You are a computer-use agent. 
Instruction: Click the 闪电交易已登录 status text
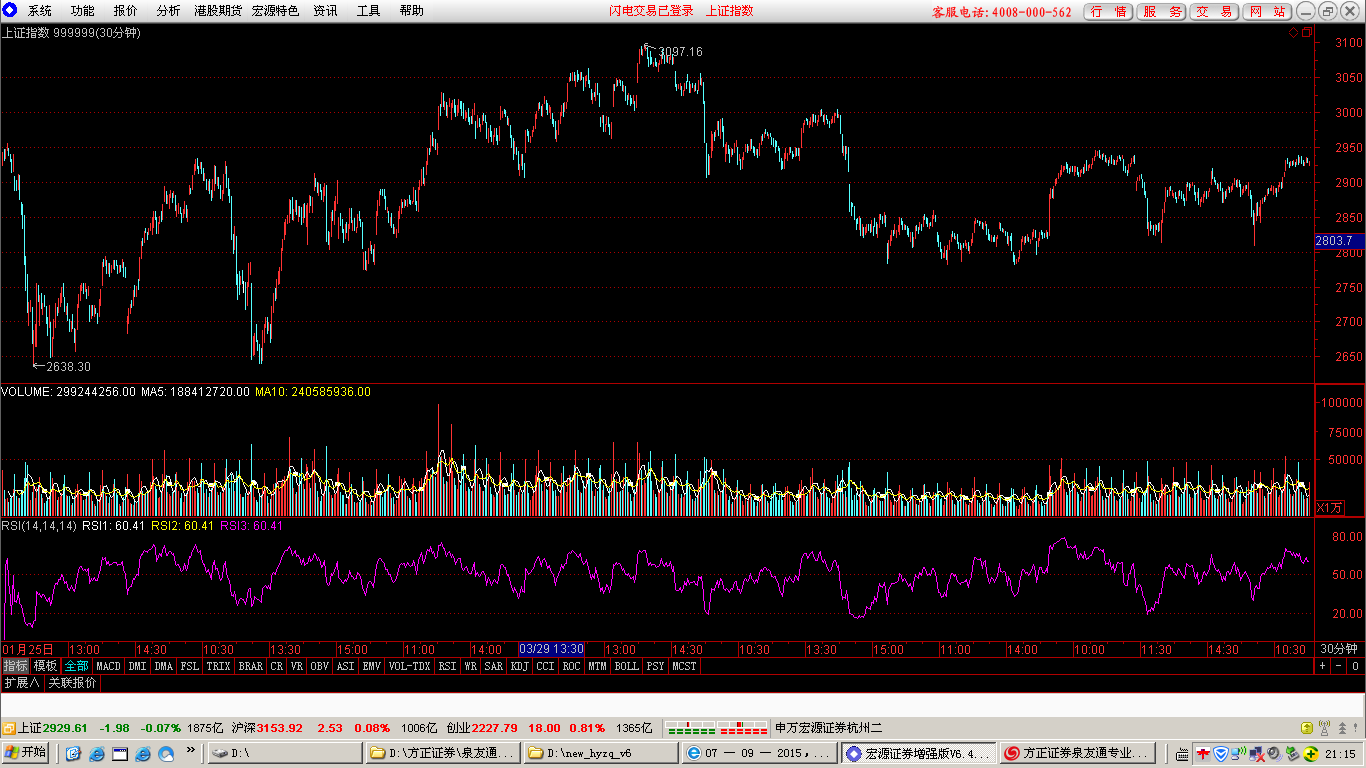click(651, 11)
